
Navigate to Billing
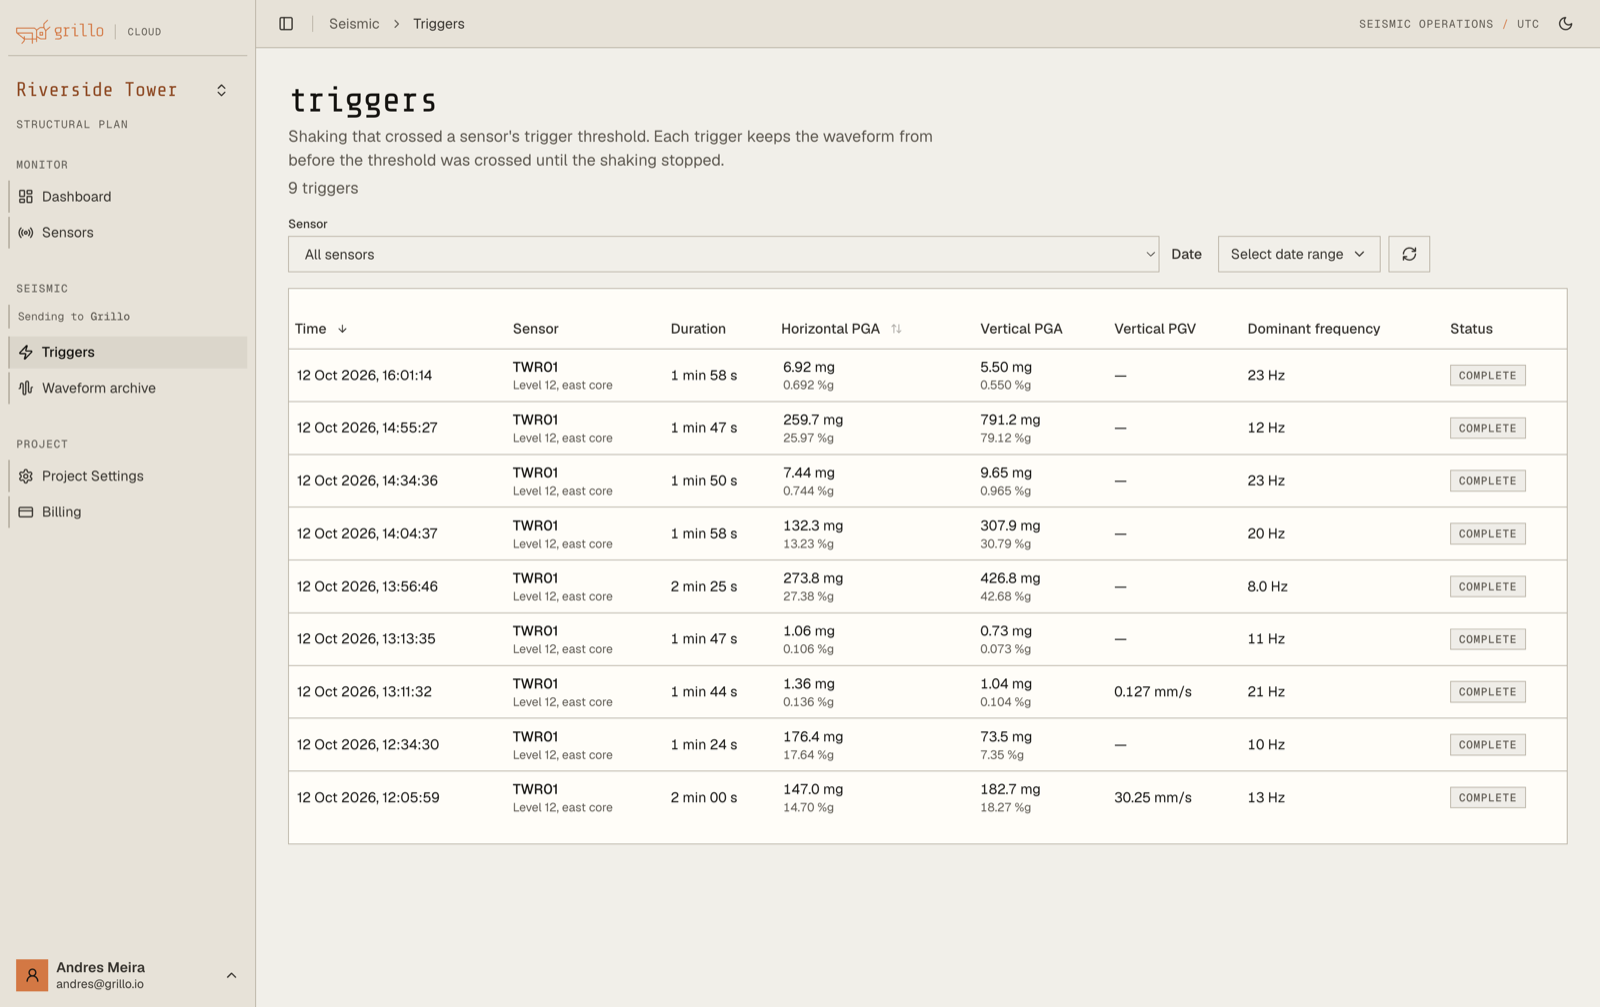pyautogui.click(x=128, y=512)
